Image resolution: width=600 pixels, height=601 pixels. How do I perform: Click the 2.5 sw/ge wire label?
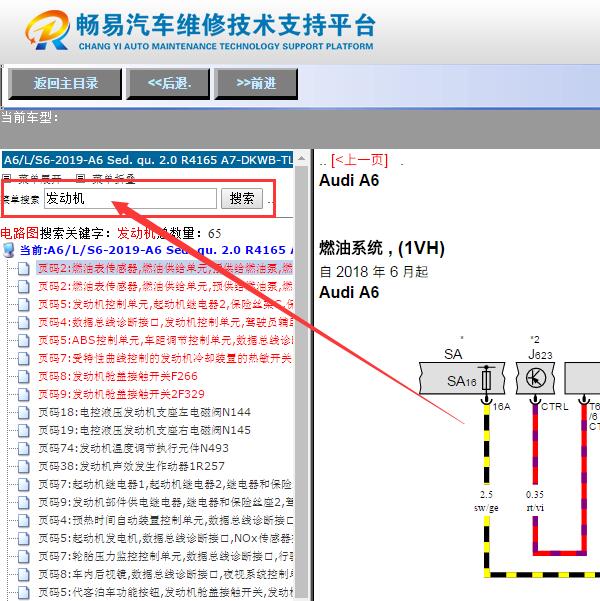(486, 501)
